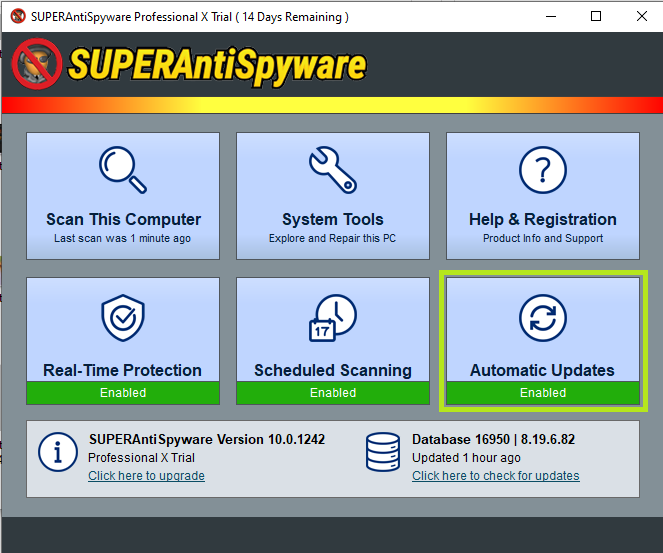Click the magnifying glass scan icon
This screenshot has width=663, height=553.
123,170
